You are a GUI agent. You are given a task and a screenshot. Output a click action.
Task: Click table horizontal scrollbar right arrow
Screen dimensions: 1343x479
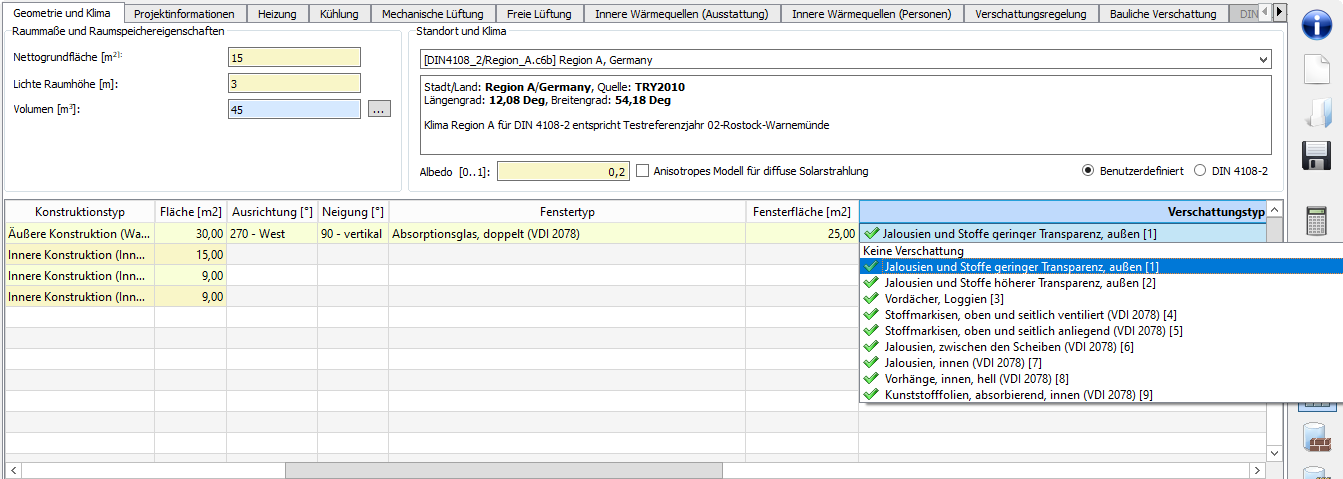point(1258,470)
